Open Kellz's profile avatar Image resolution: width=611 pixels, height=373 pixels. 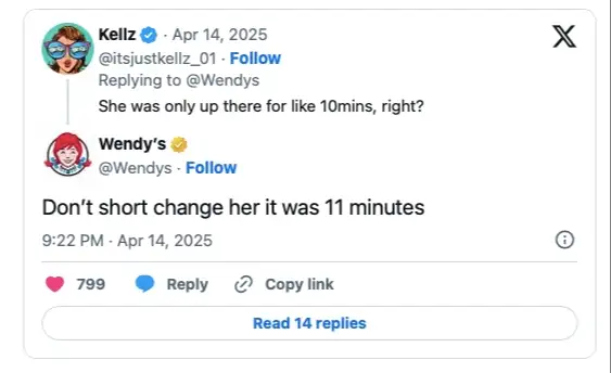(x=67, y=48)
